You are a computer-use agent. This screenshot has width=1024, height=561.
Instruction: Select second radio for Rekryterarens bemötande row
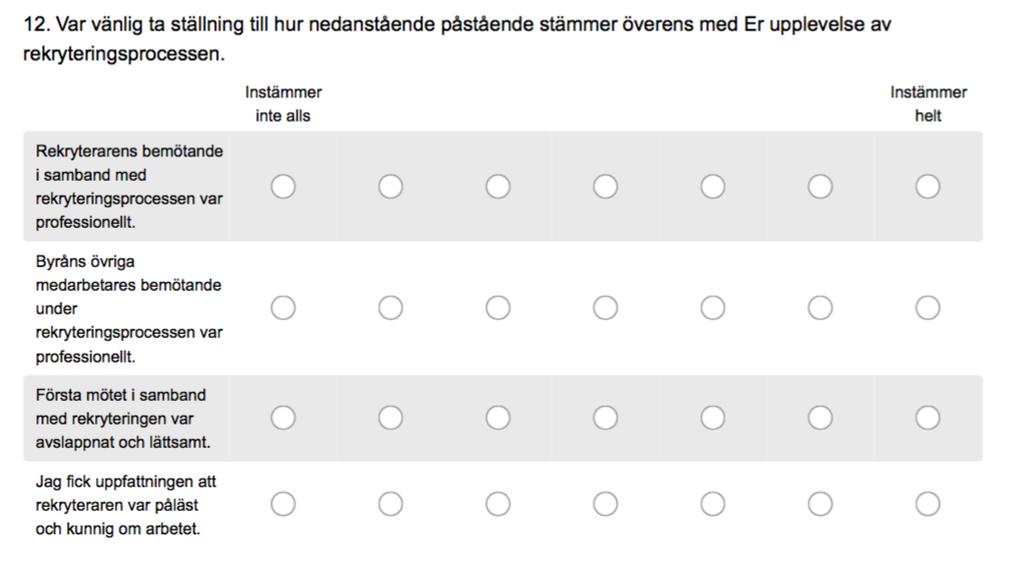tap(391, 187)
